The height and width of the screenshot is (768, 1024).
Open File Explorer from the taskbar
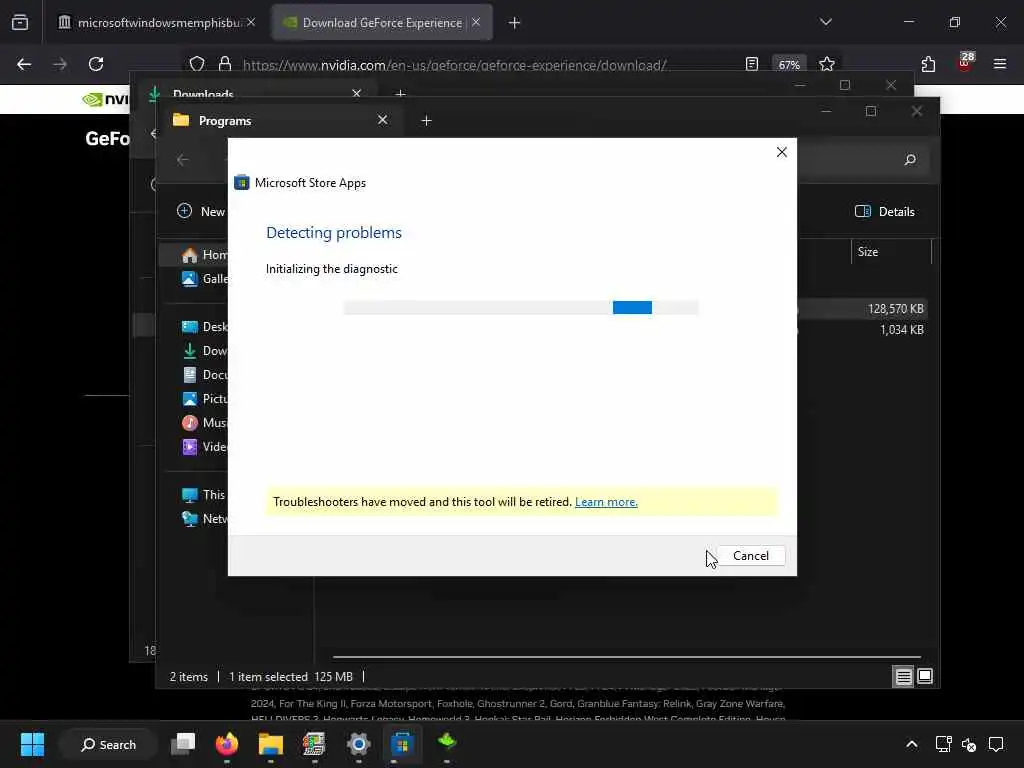point(270,744)
